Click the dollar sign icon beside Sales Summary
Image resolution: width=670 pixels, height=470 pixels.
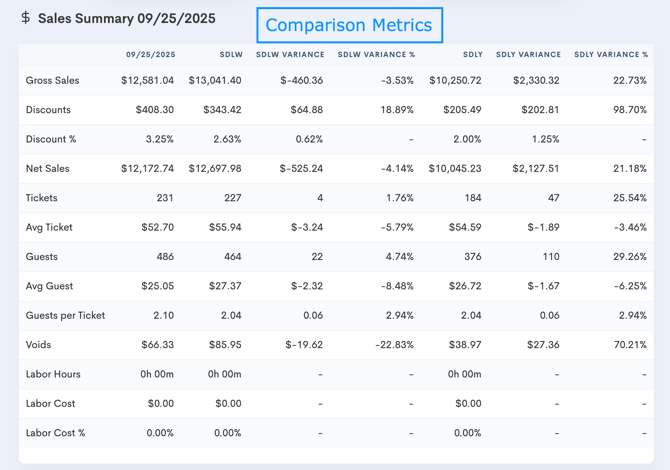tap(25, 18)
